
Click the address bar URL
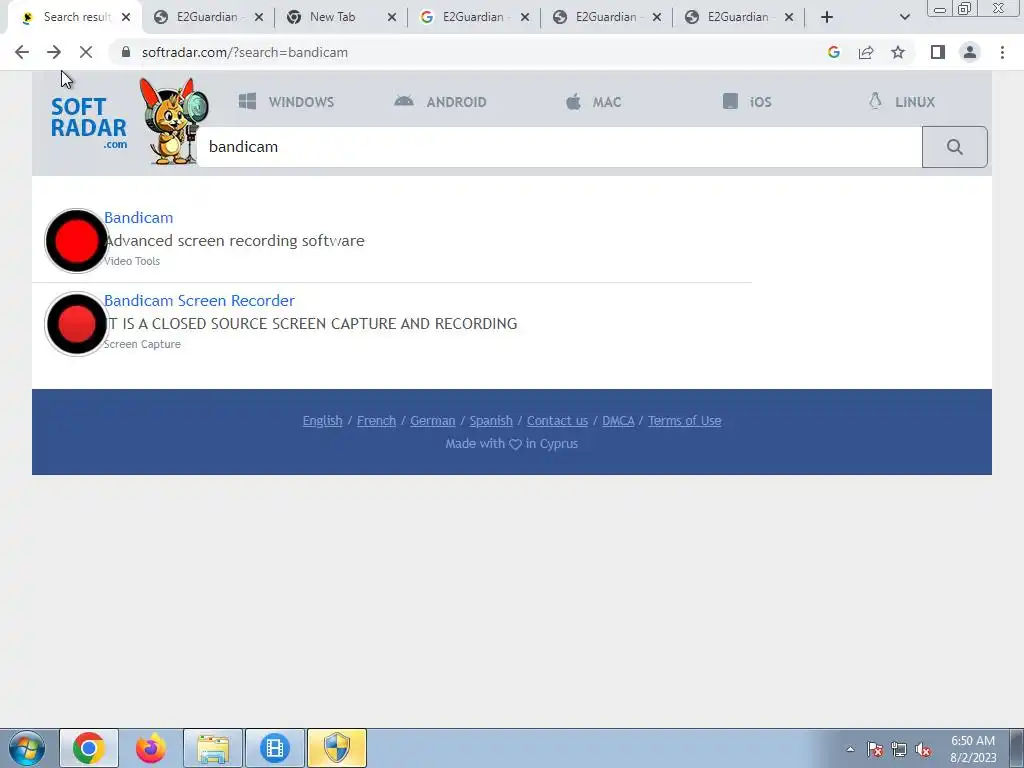tap(245, 52)
